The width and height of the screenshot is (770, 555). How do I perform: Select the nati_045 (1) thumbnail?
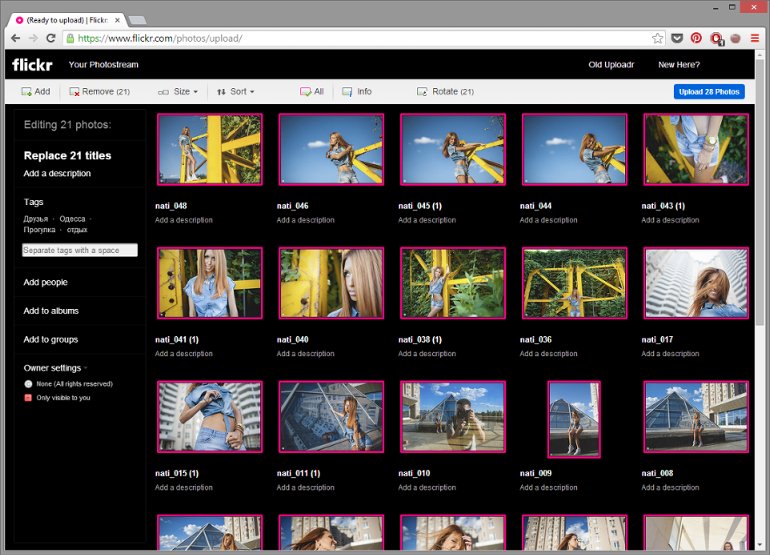point(453,149)
